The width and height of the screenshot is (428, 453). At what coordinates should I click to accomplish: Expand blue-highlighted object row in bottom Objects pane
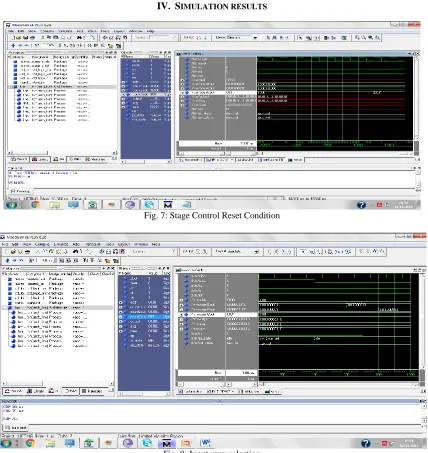121,316
